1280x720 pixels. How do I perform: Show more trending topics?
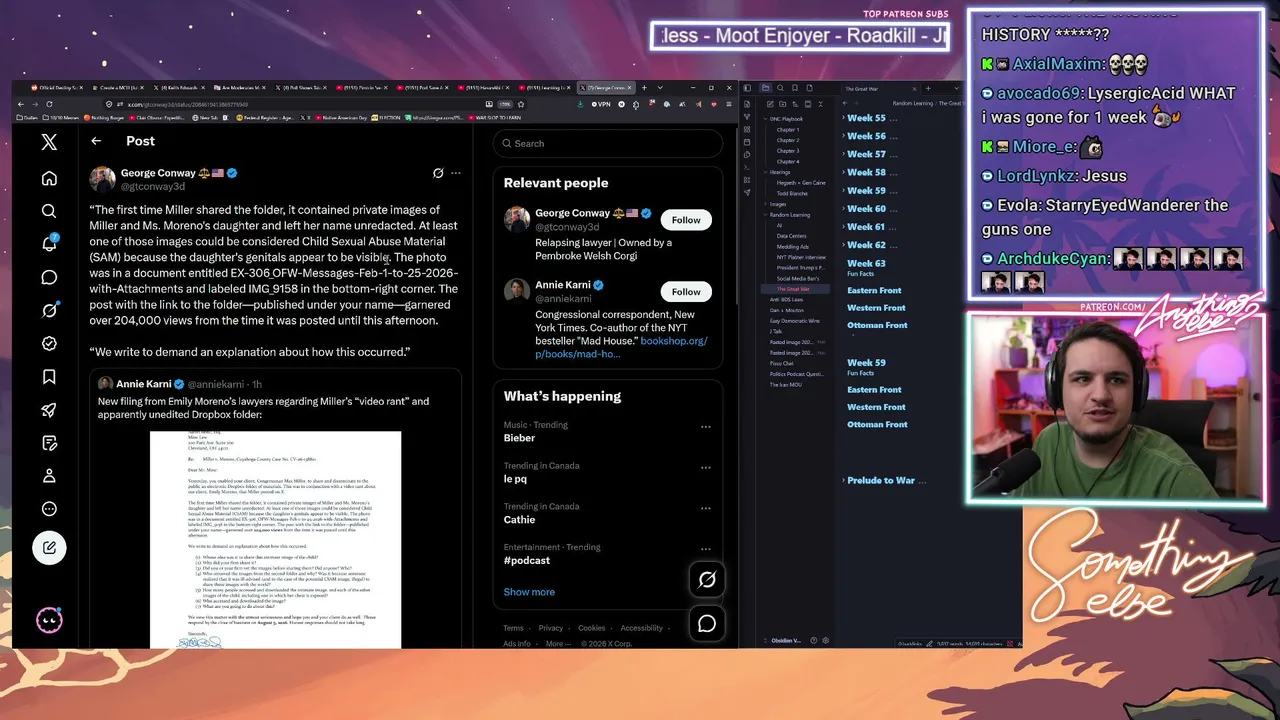529,592
